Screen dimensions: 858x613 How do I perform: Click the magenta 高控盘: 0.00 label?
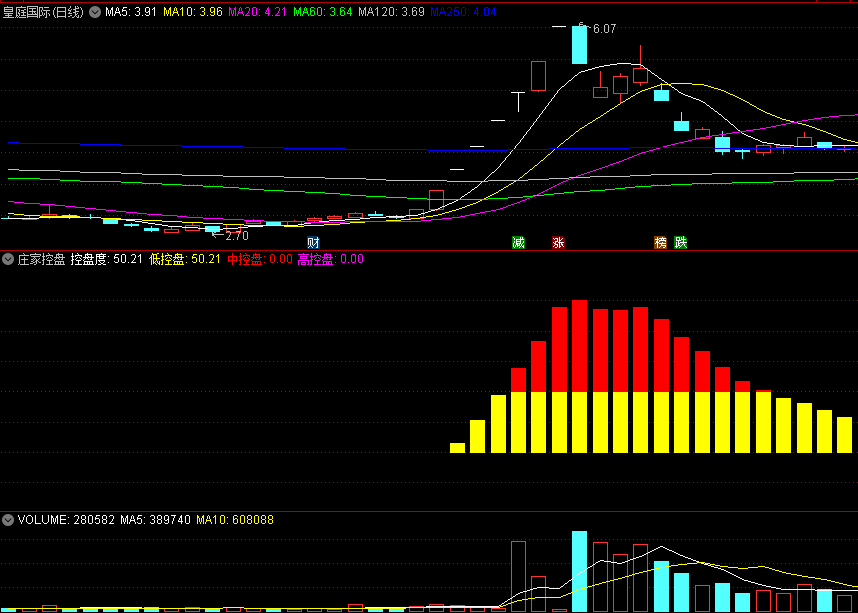(x=331, y=259)
